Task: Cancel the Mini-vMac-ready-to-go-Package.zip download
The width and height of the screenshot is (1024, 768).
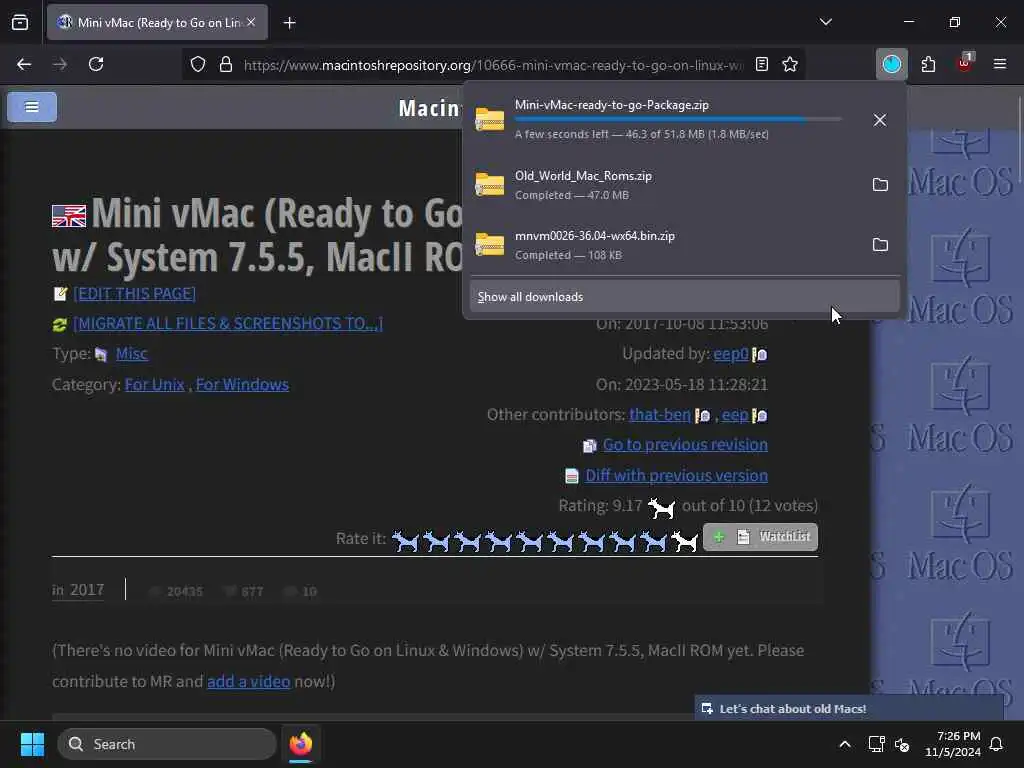Action: coord(880,120)
